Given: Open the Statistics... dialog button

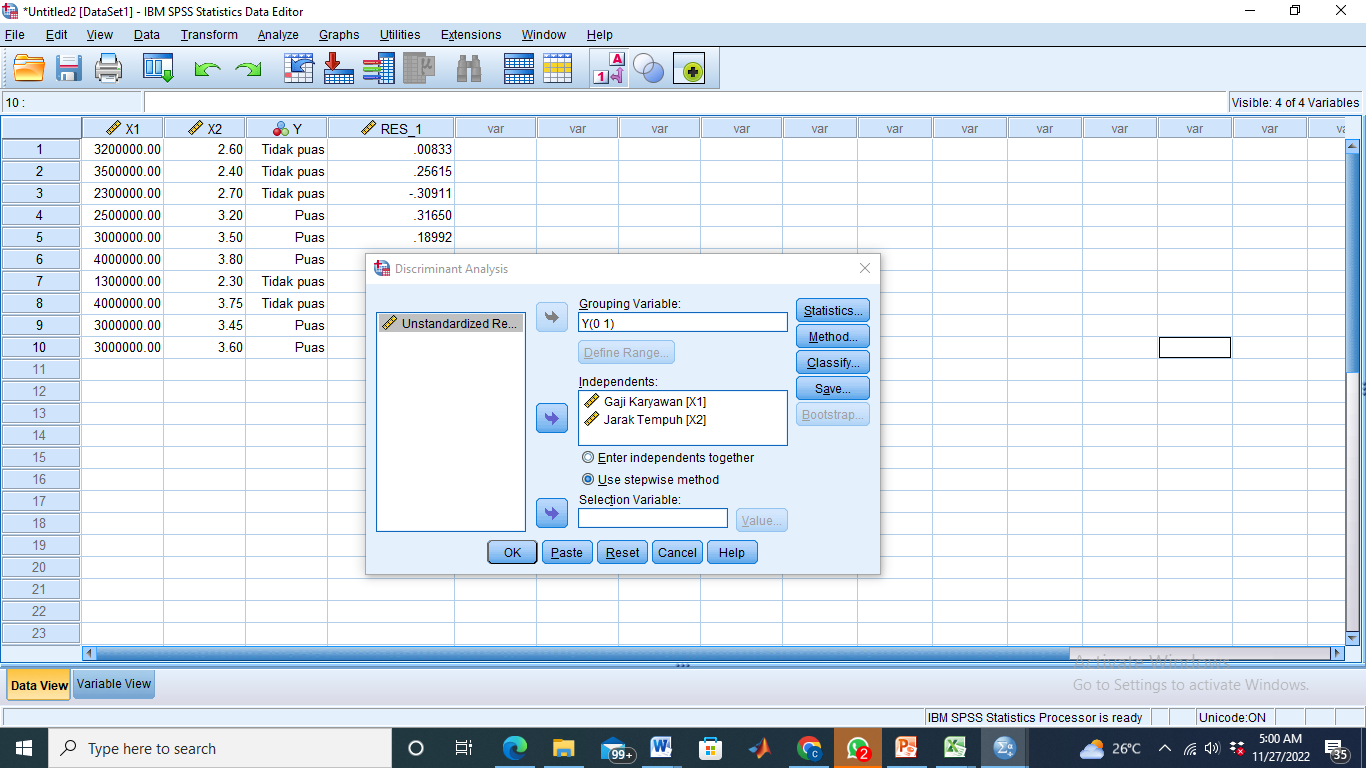Looking at the screenshot, I should coord(832,311).
